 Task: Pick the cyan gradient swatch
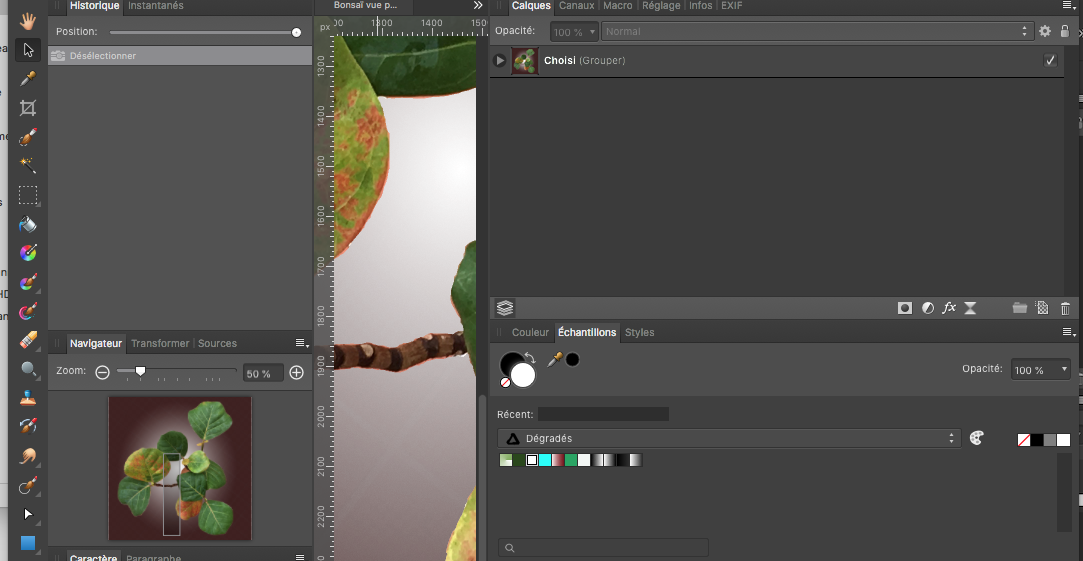pos(545,460)
